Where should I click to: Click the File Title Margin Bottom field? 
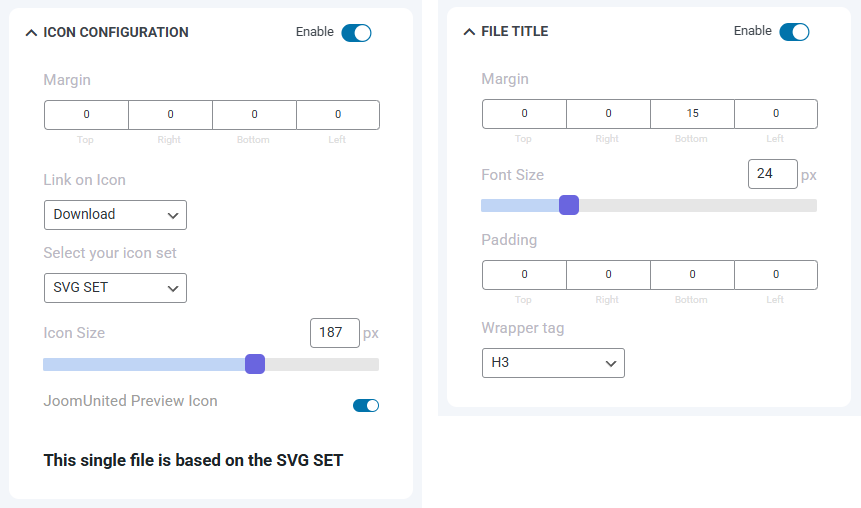(692, 114)
